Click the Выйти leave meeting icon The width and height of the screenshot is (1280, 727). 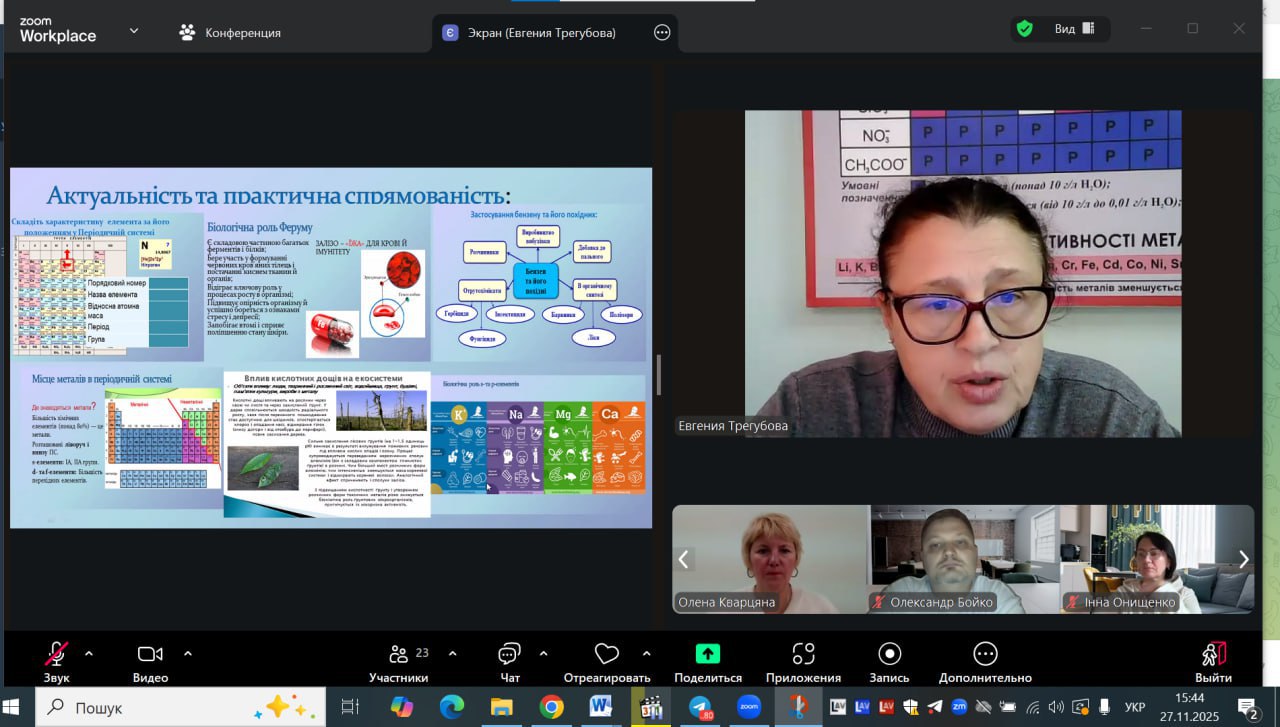point(1213,654)
